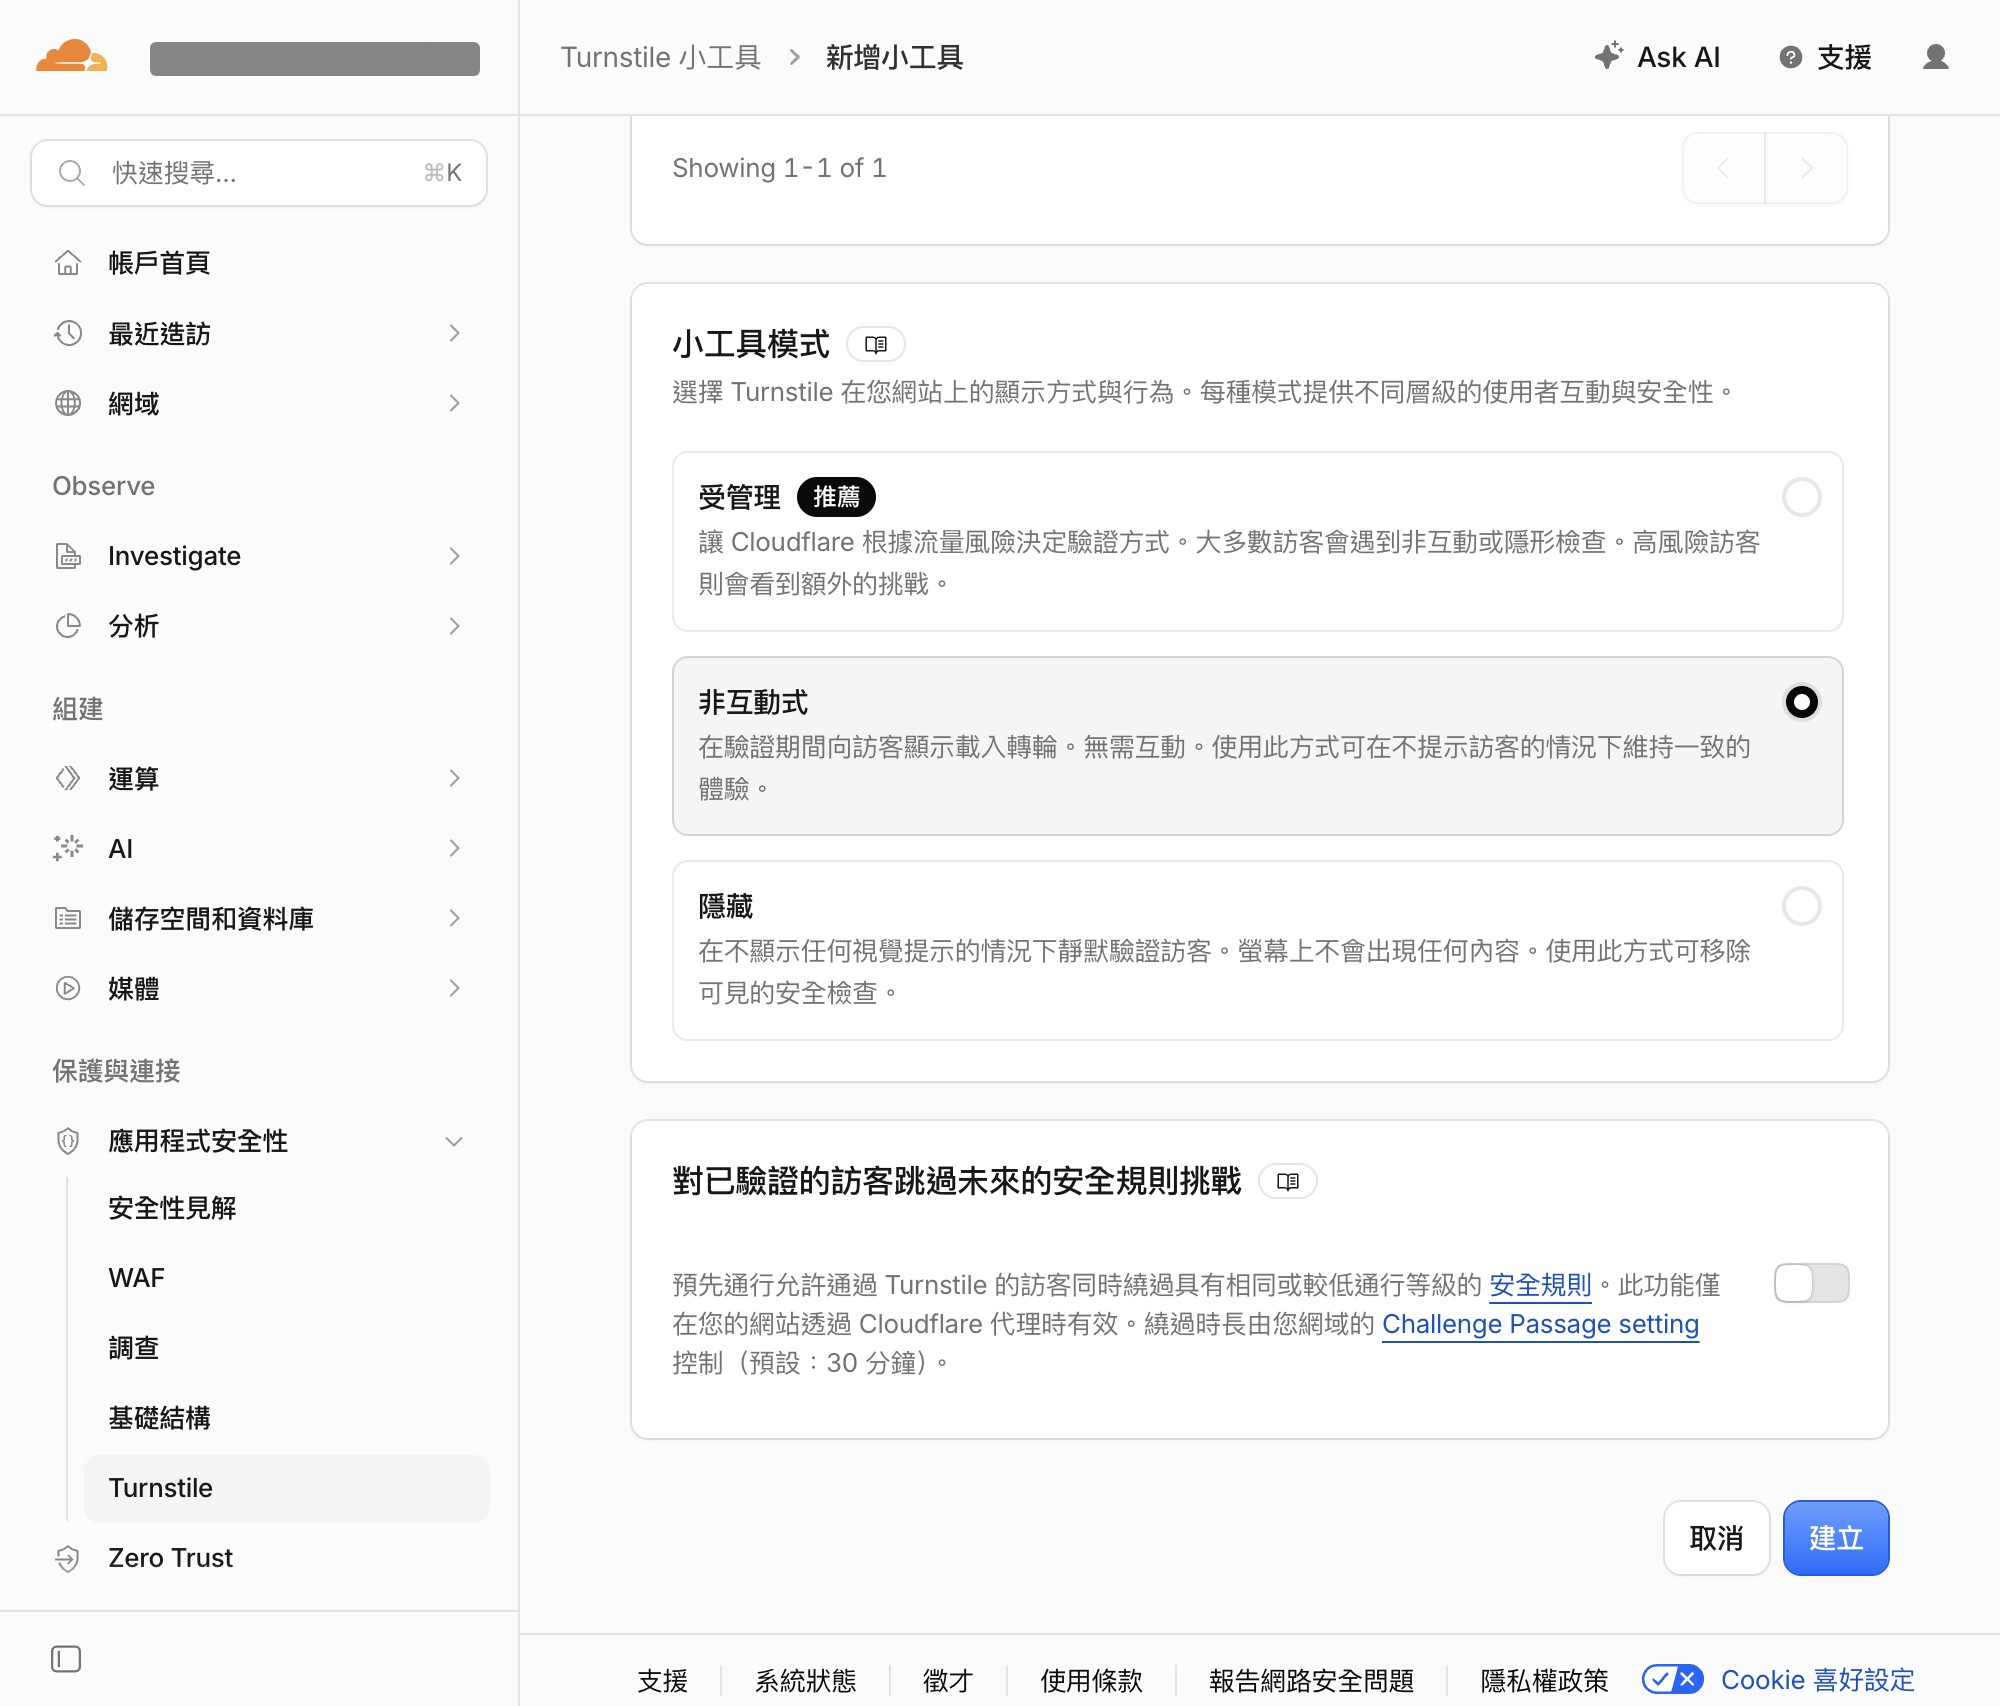Open the redacted account name selector

(x=315, y=58)
